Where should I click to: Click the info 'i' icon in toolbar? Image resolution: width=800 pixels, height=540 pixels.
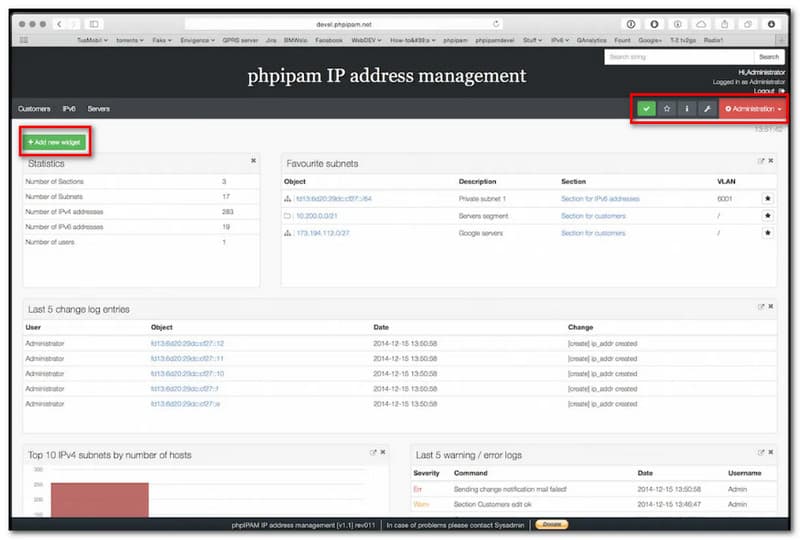point(686,108)
